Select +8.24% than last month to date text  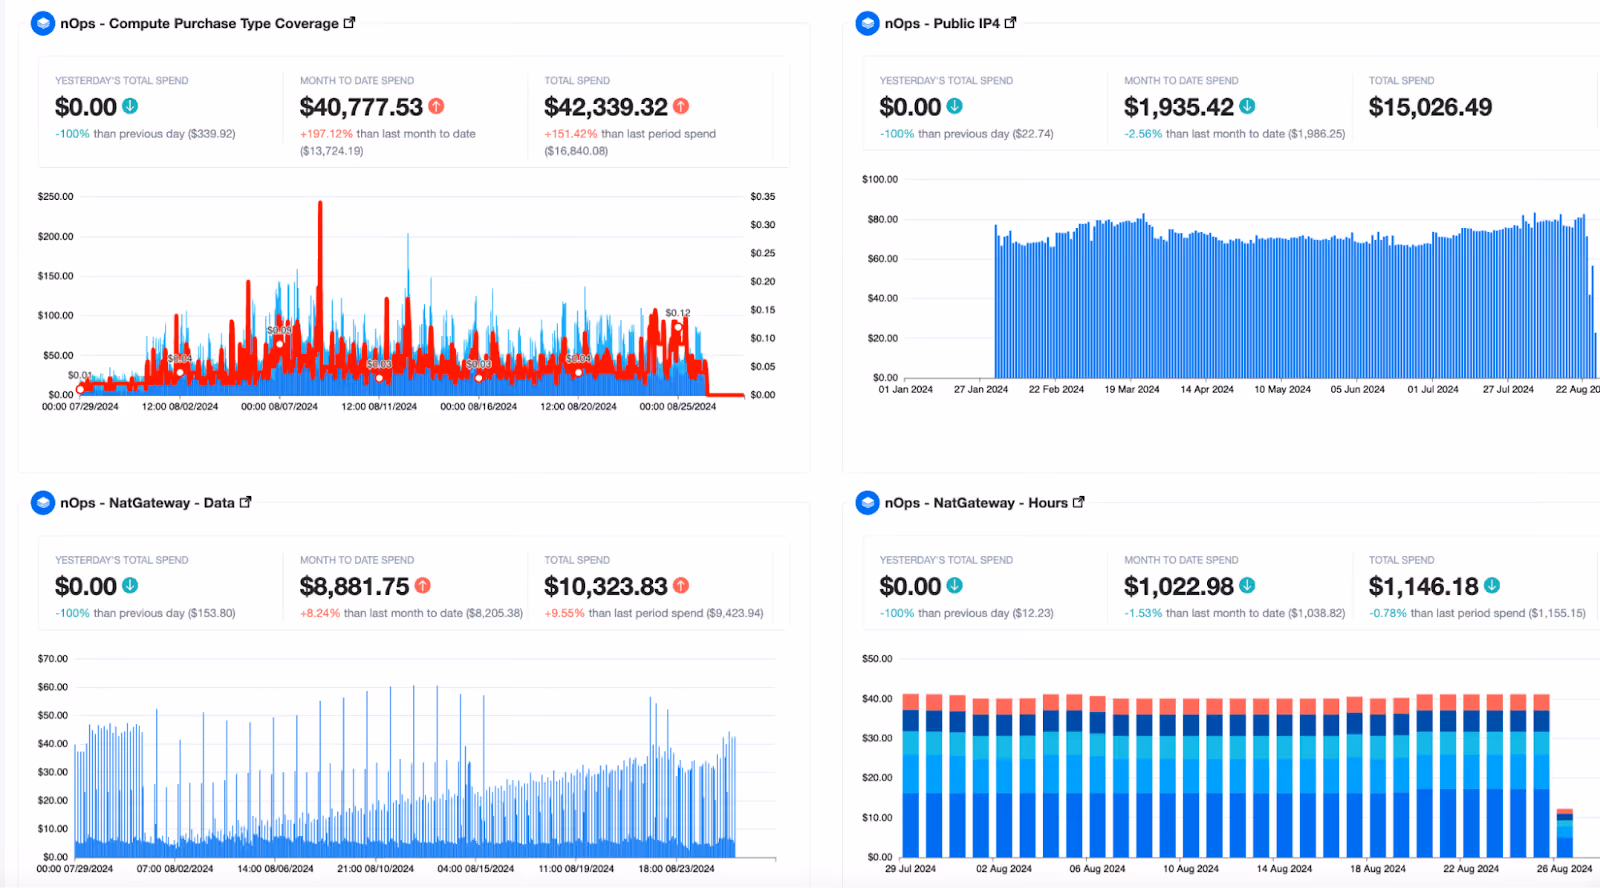coord(411,614)
